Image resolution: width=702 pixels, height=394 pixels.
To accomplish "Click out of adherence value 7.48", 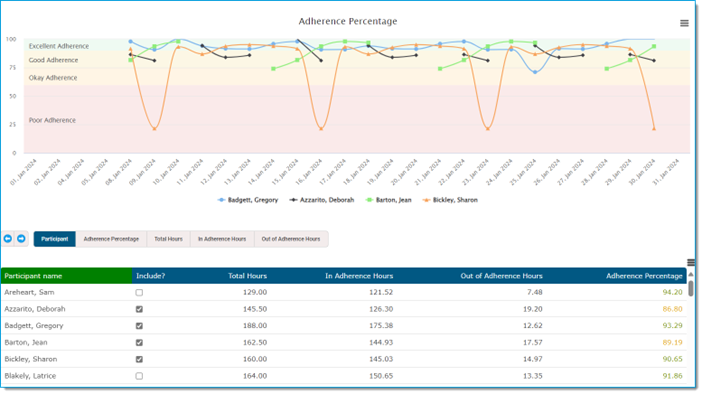I will 535,292.
